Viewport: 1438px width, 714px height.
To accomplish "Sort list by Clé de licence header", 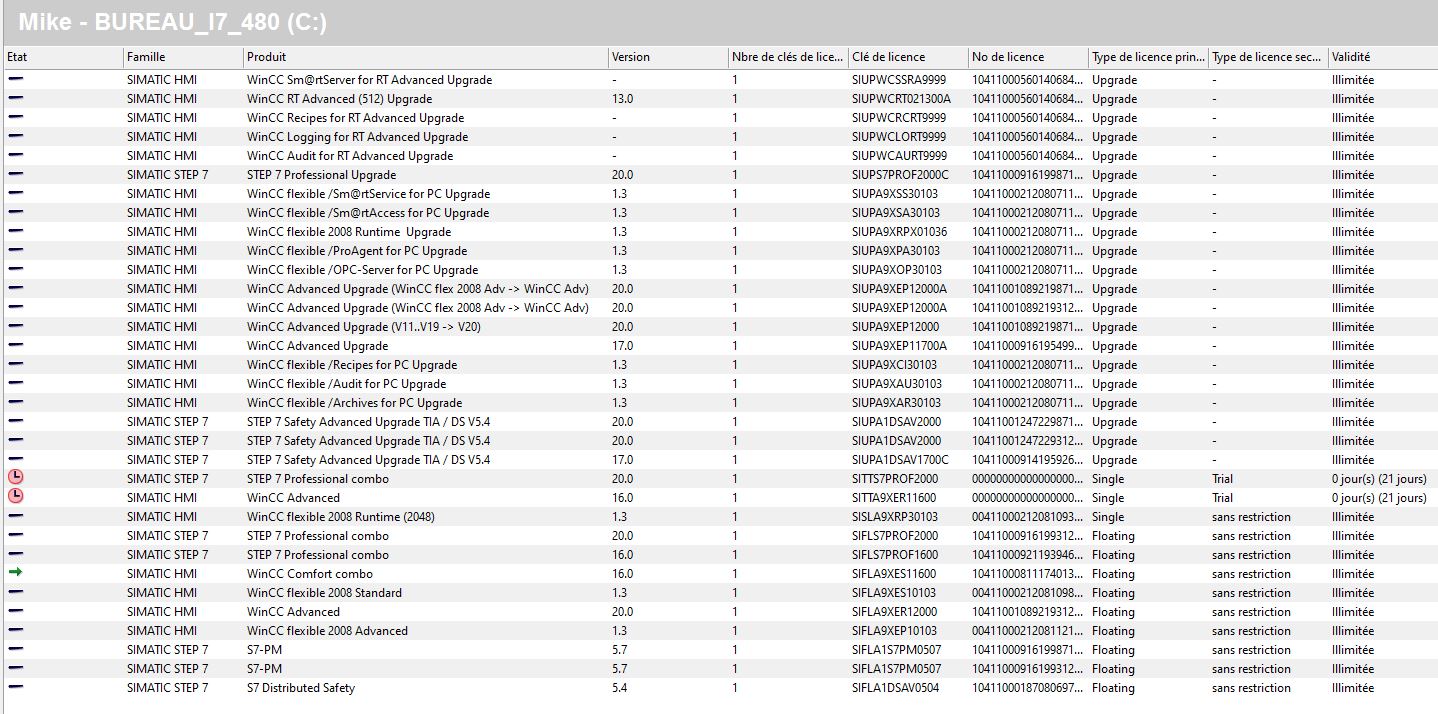I will (x=888, y=57).
